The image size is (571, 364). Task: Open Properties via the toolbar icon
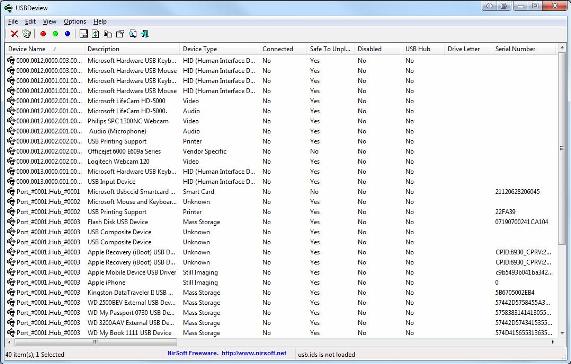coord(120,34)
